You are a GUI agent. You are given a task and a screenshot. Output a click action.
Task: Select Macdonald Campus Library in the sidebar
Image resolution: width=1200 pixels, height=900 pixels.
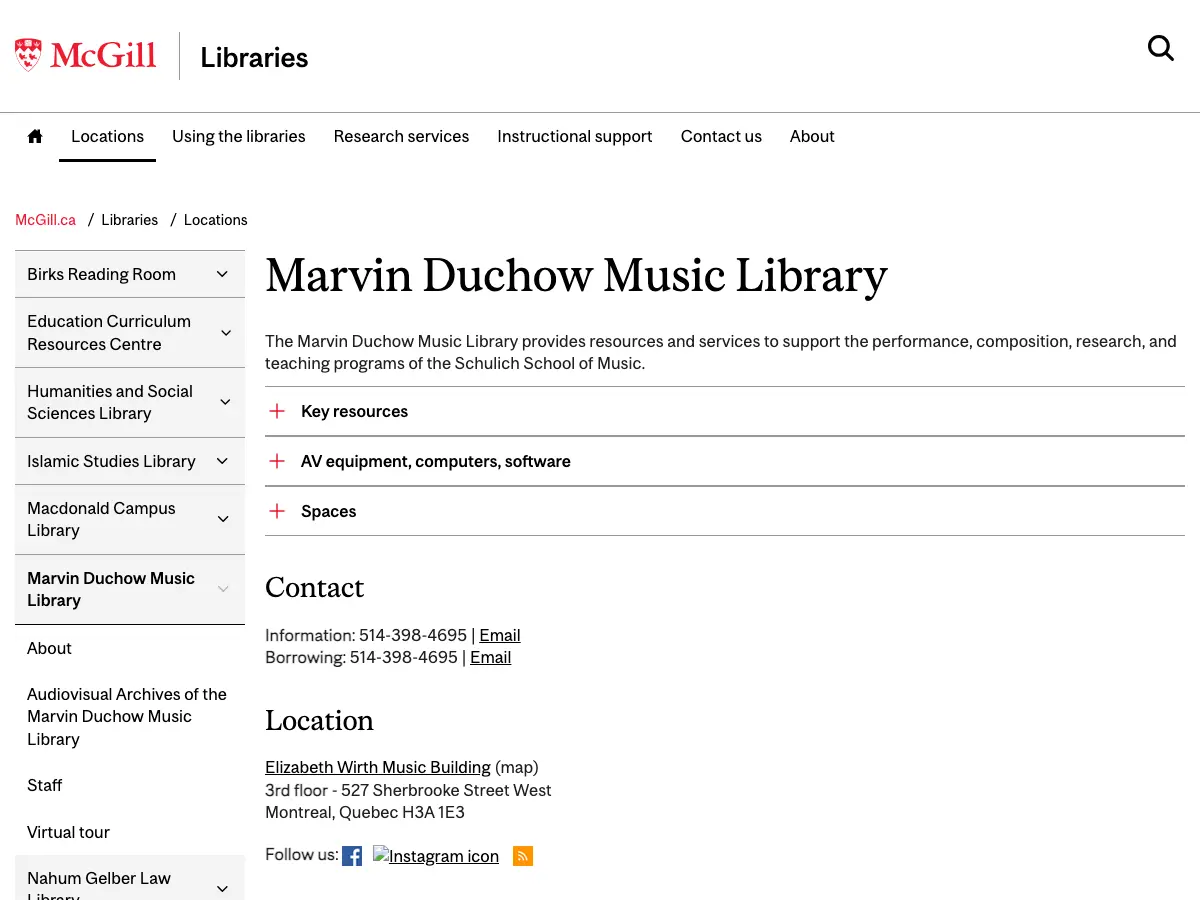point(101,519)
